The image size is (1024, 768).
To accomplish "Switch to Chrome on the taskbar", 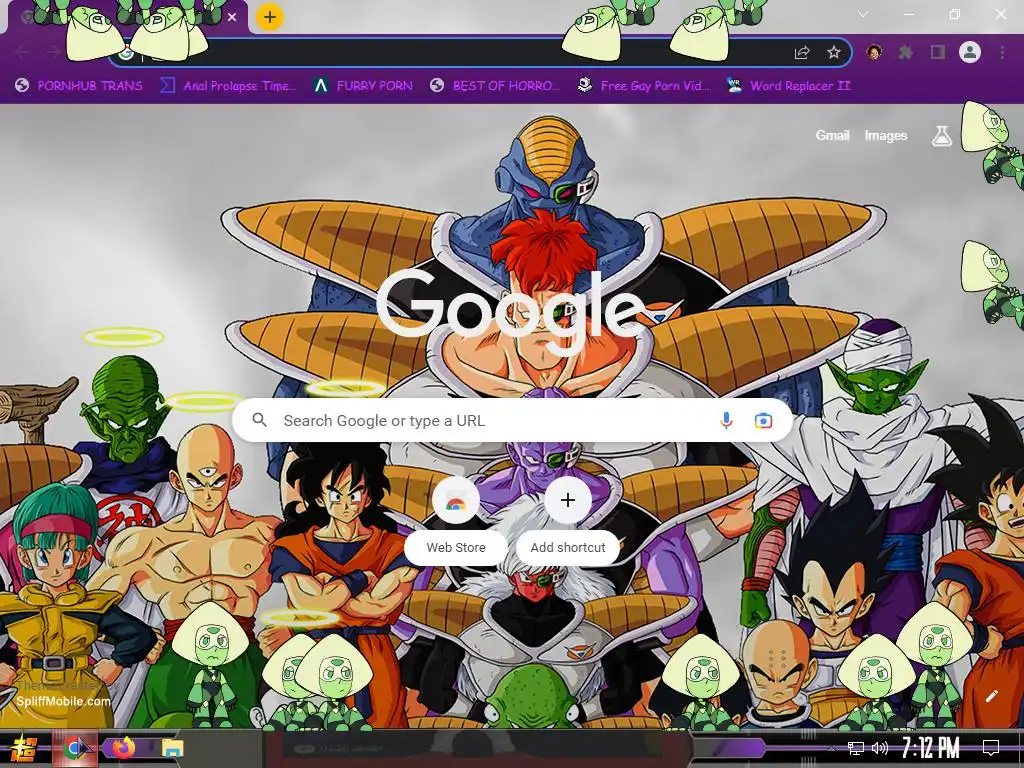I will tap(76, 748).
